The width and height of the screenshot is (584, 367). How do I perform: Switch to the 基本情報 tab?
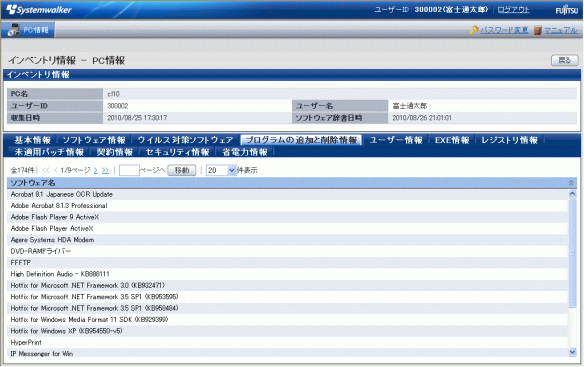(32, 140)
